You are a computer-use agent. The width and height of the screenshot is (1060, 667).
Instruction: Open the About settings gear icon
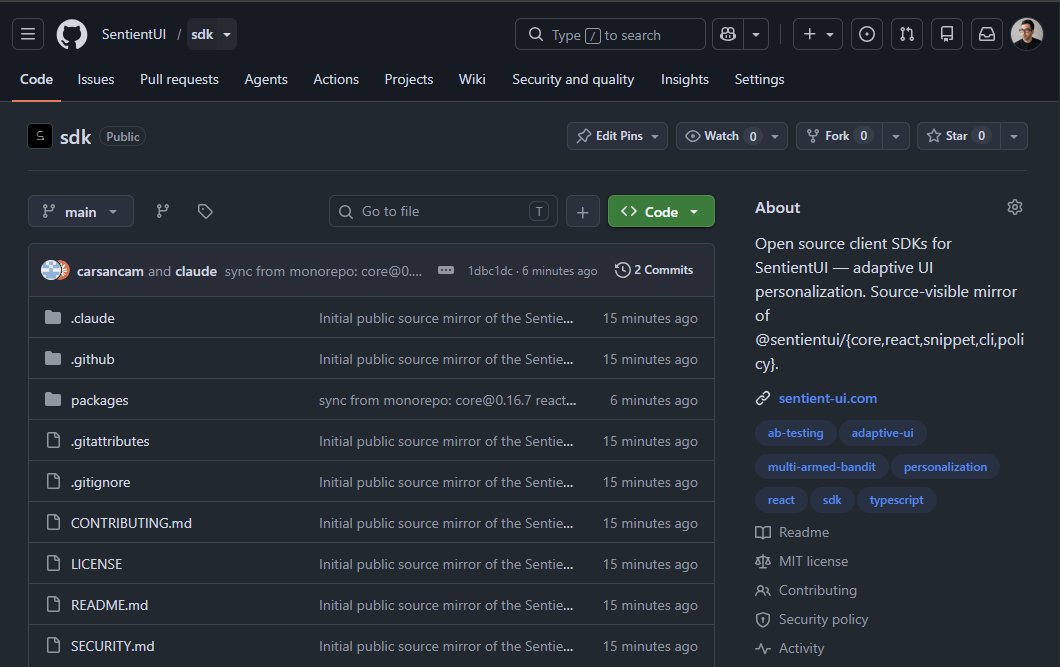(x=1015, y=207)
